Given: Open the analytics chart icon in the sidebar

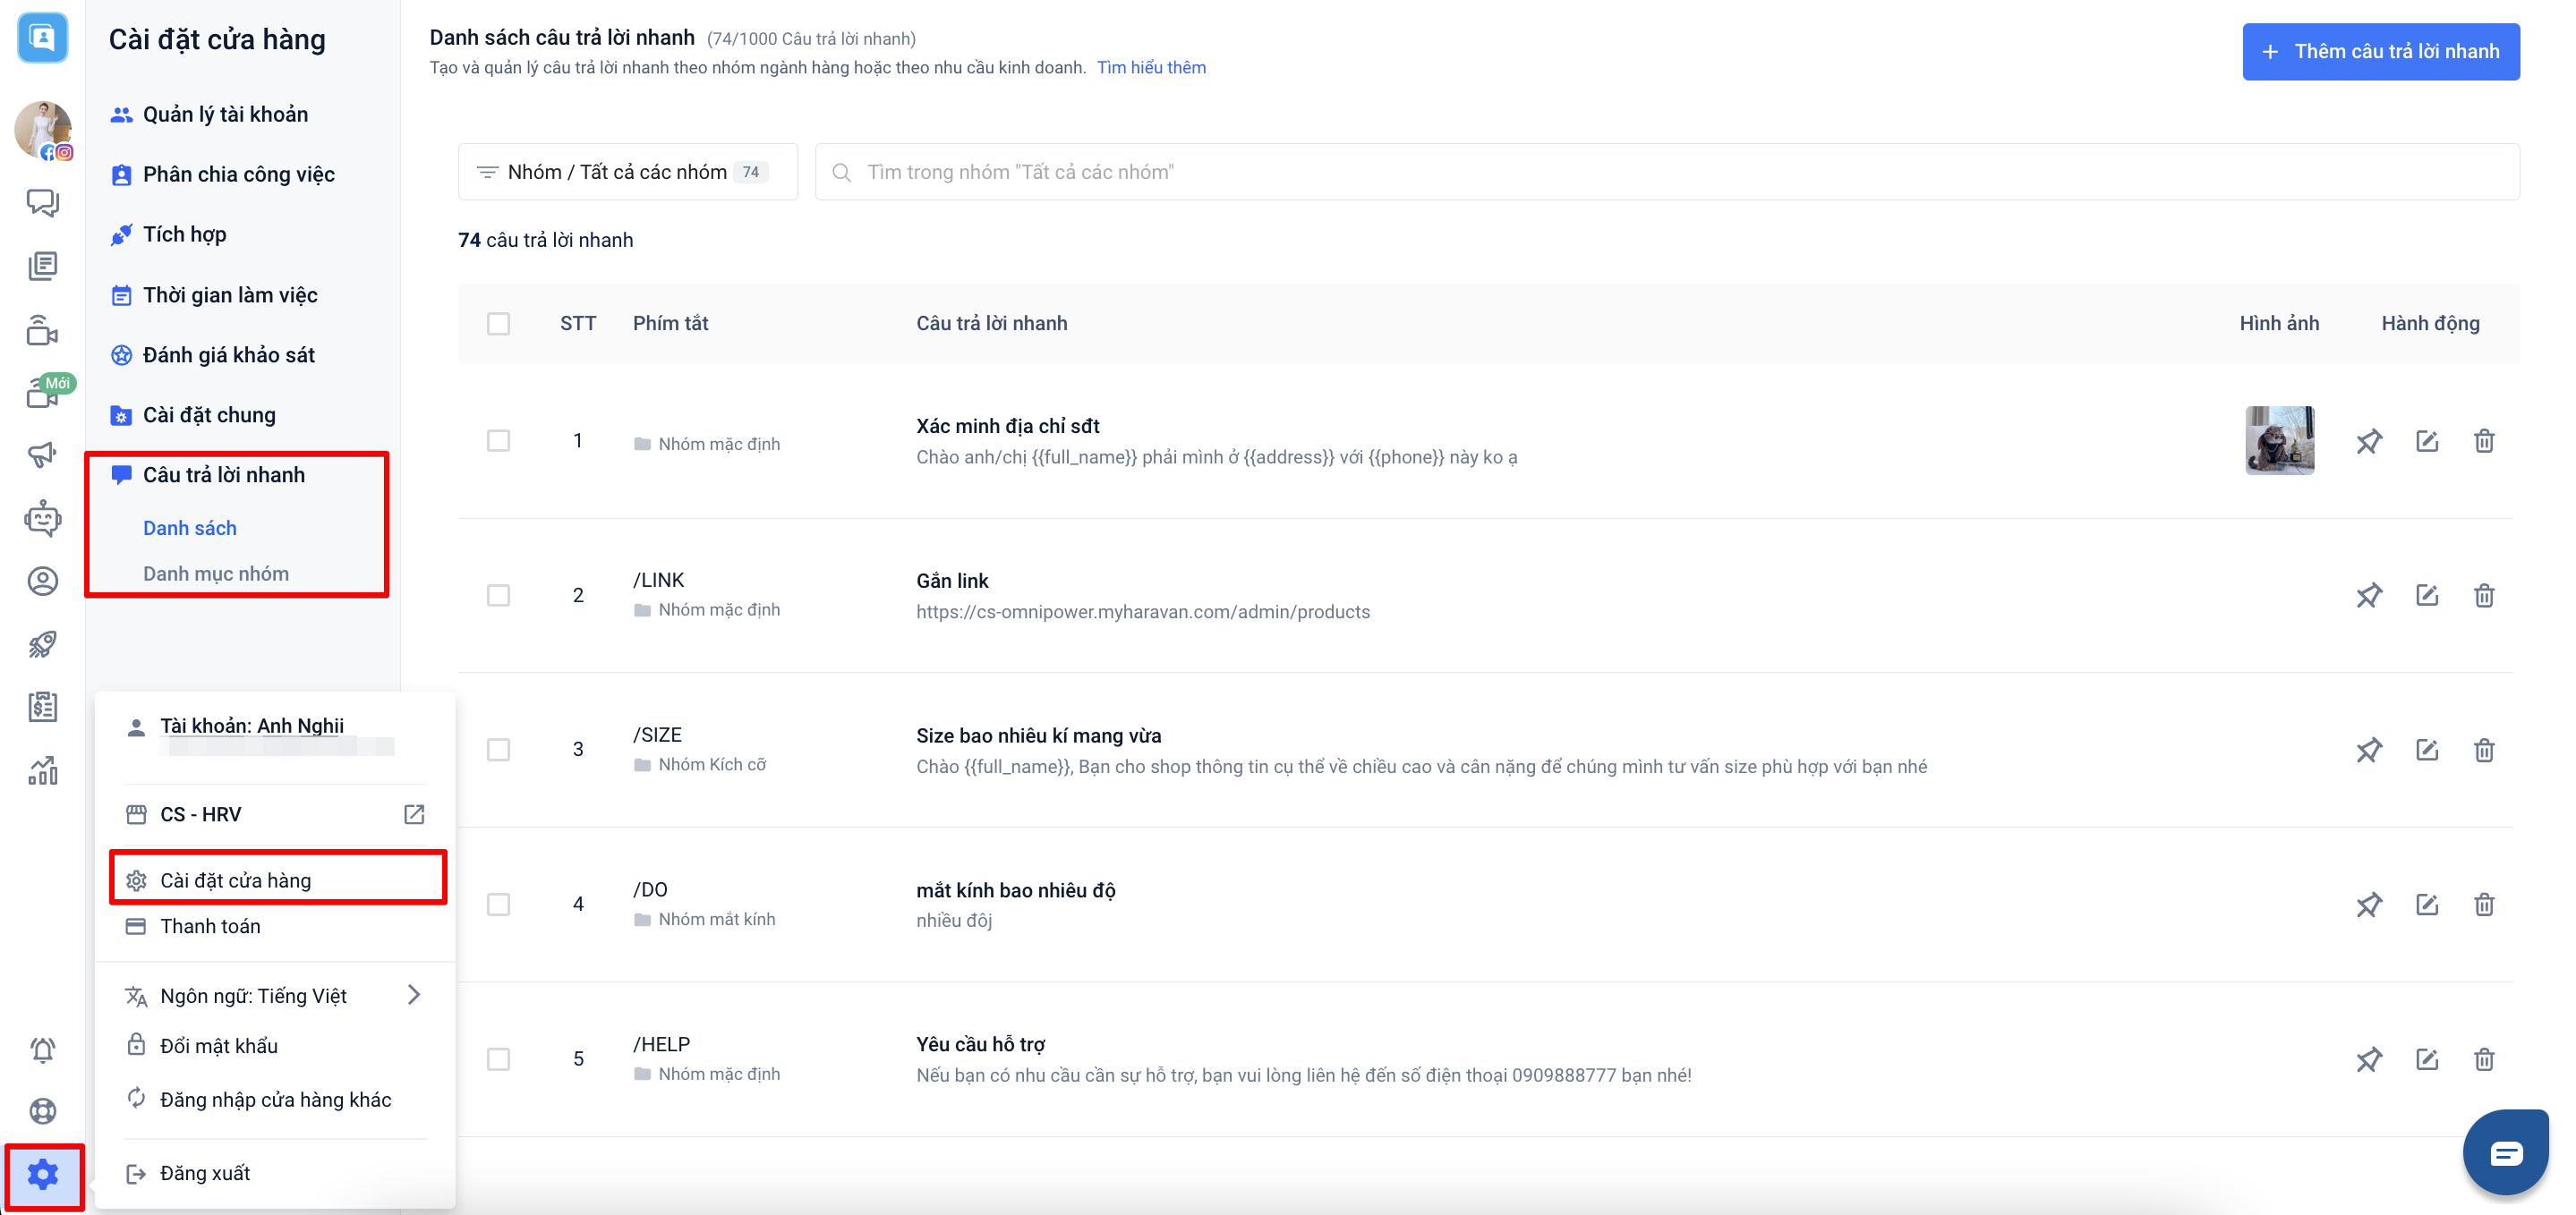Looking at the screenshot, I should pos(42,770).
